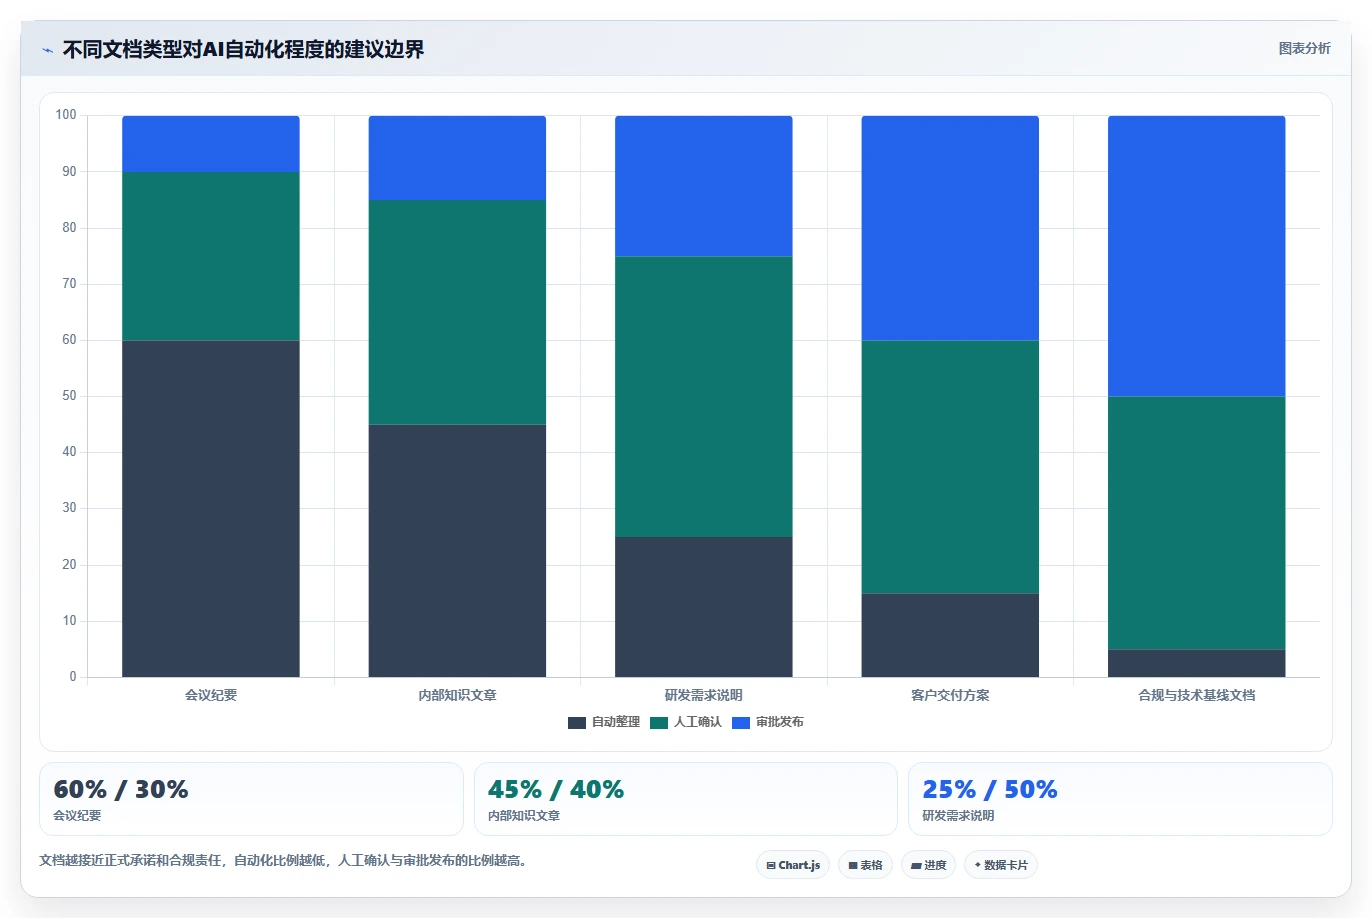
Task: Click the 内部知识文章 caption in the stat card
Action: pos(524,816)
